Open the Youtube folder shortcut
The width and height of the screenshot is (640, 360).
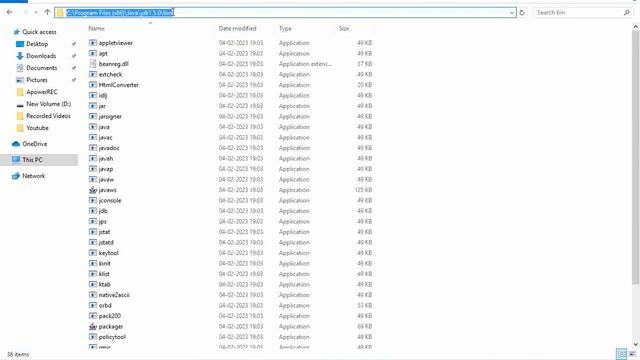coord(37,128)
